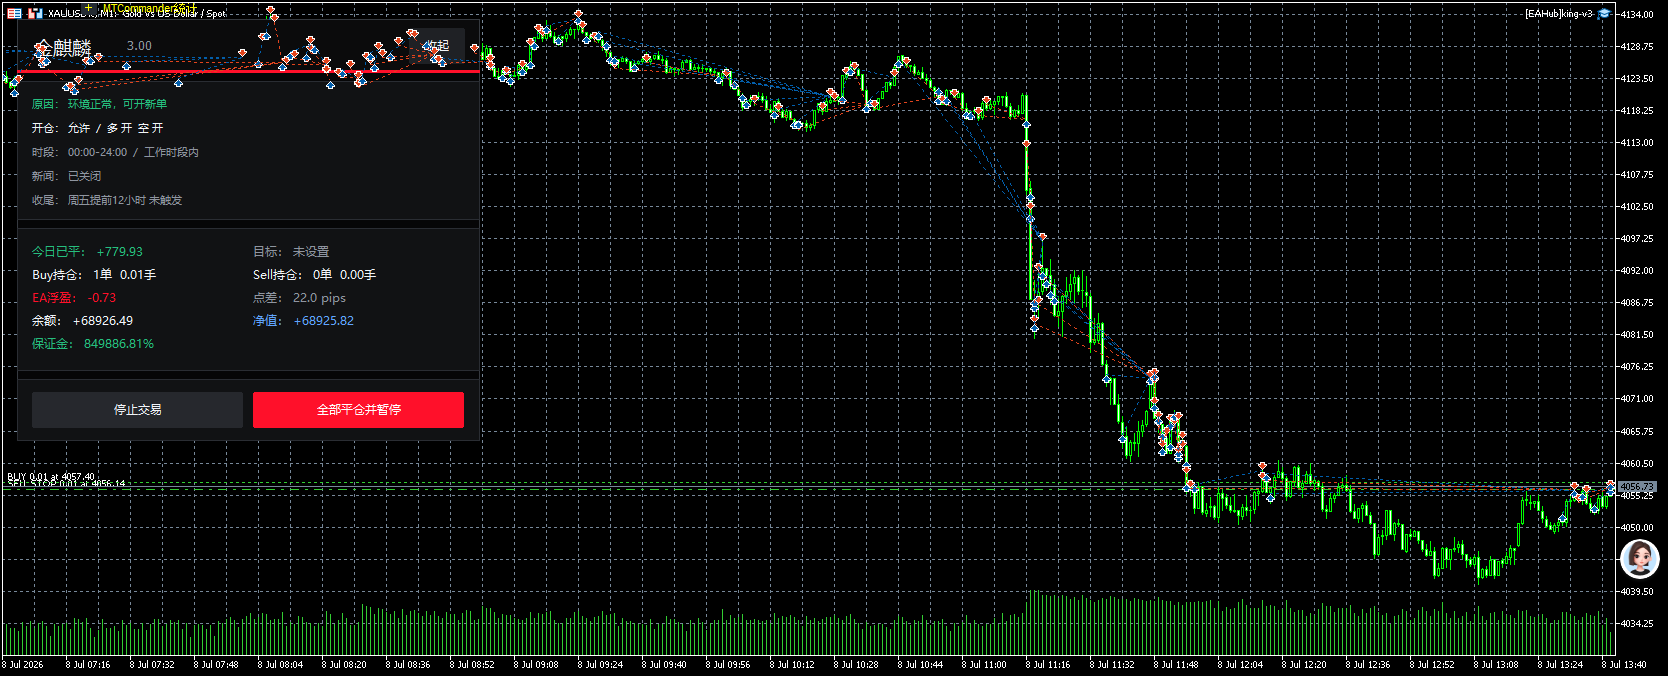Select the BUY 0.01 at 4057.40 order line

(51, 477)
